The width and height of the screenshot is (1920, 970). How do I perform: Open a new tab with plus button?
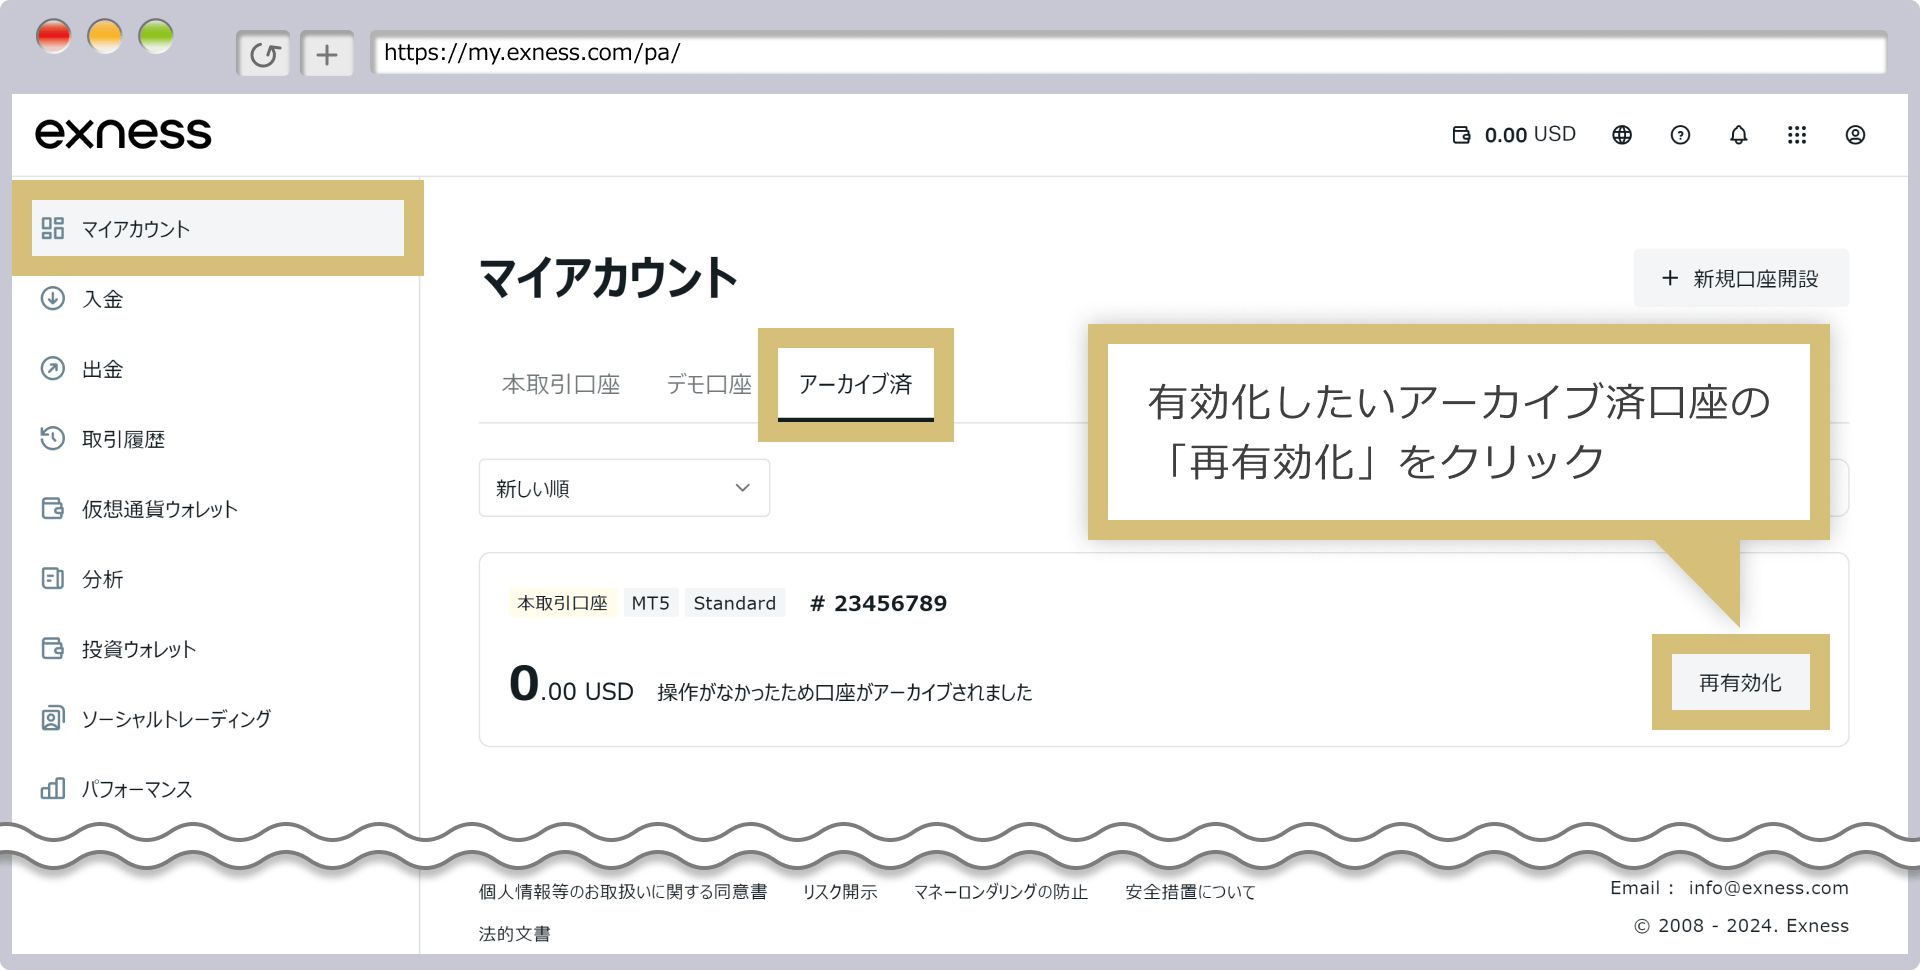[327, 54]
